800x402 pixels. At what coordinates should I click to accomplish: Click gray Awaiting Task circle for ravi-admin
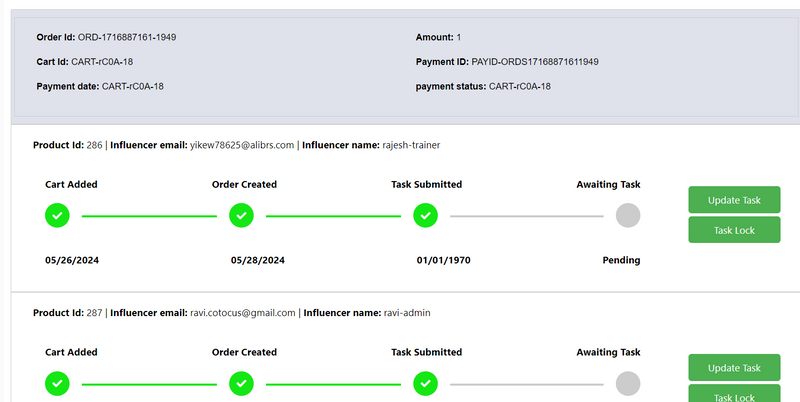pos(628,384)
